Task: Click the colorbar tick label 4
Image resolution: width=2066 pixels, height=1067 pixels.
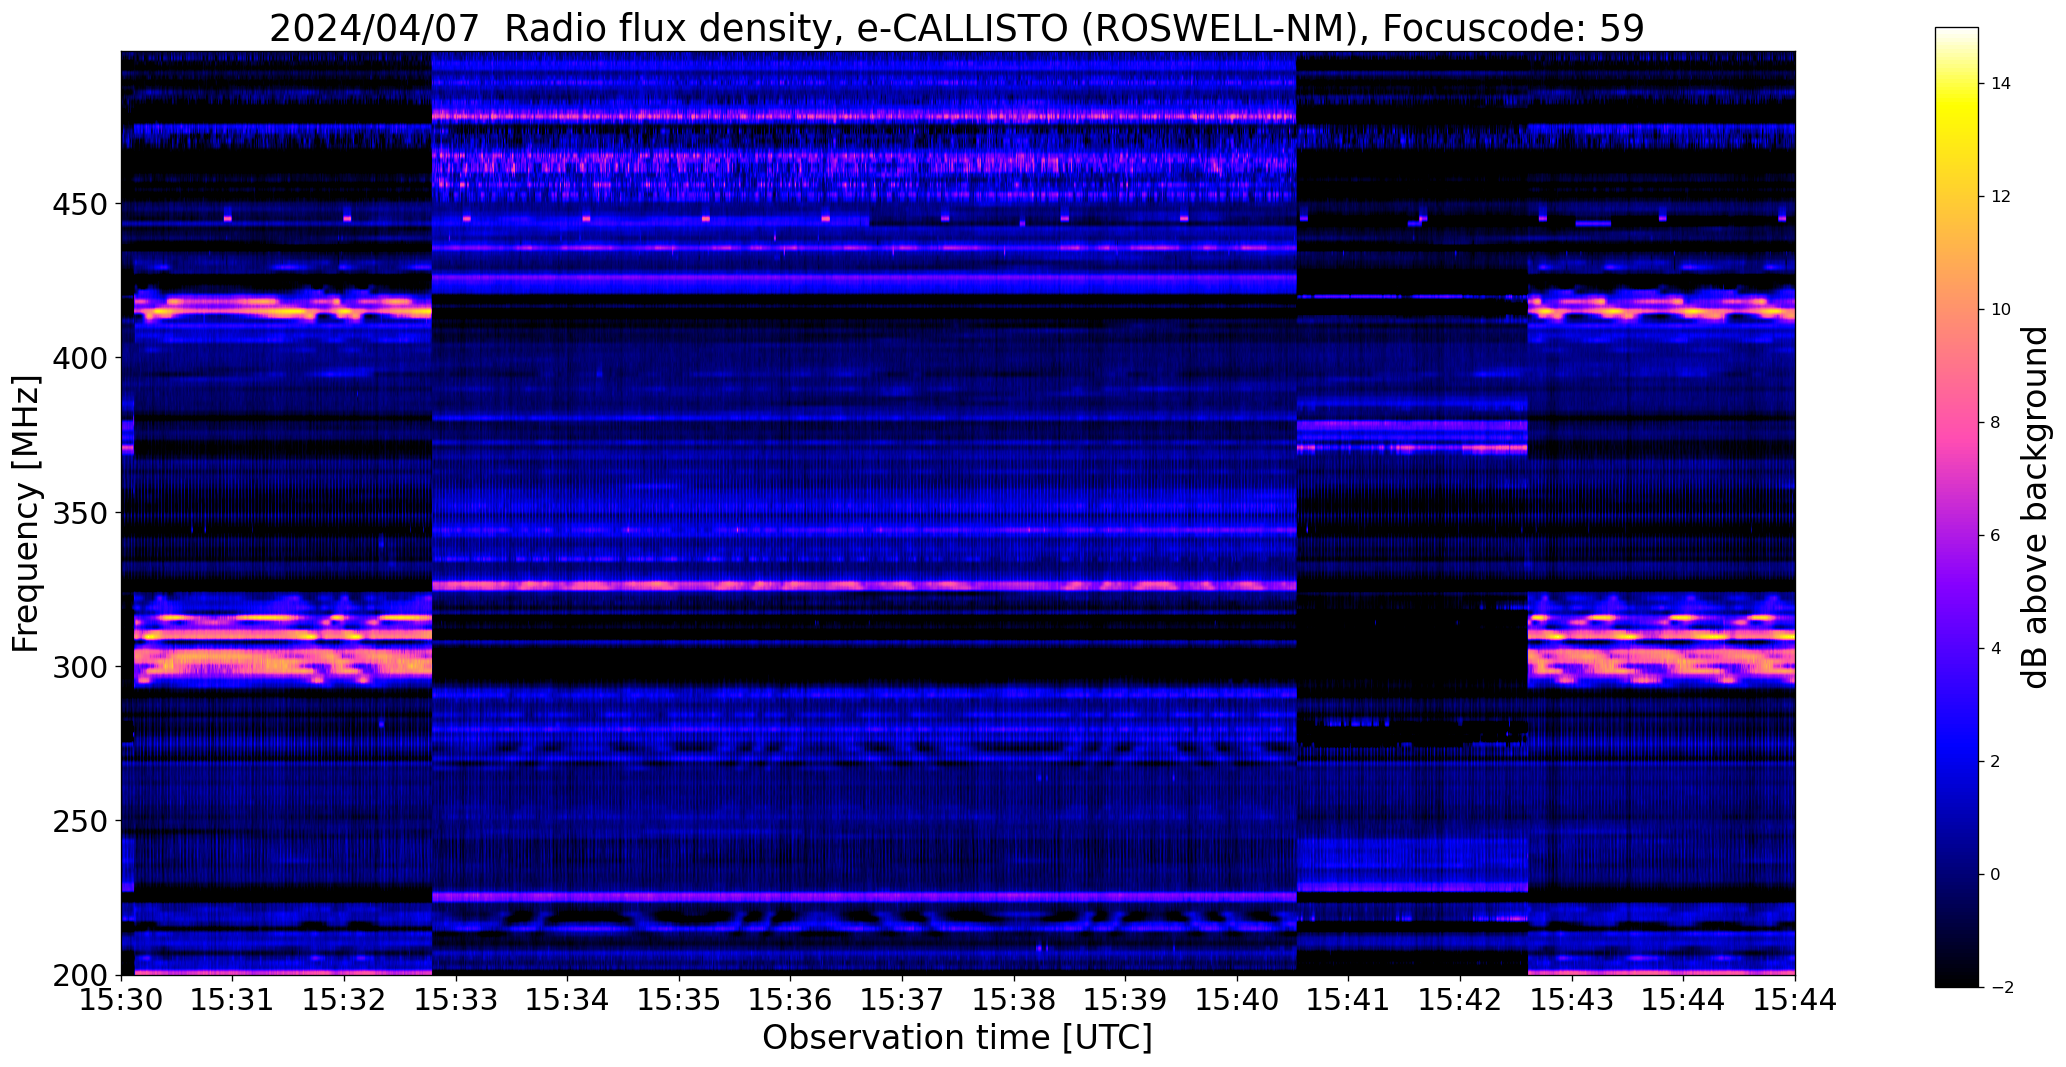Action: [1995, 649]
